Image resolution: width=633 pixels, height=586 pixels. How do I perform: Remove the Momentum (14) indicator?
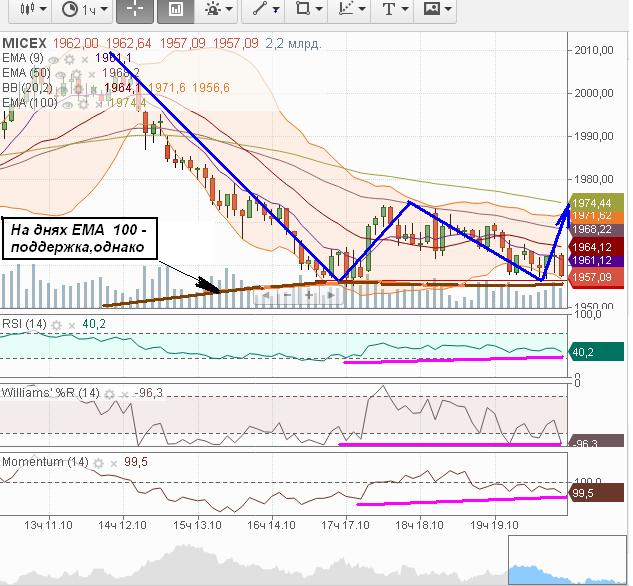(114, 463)
